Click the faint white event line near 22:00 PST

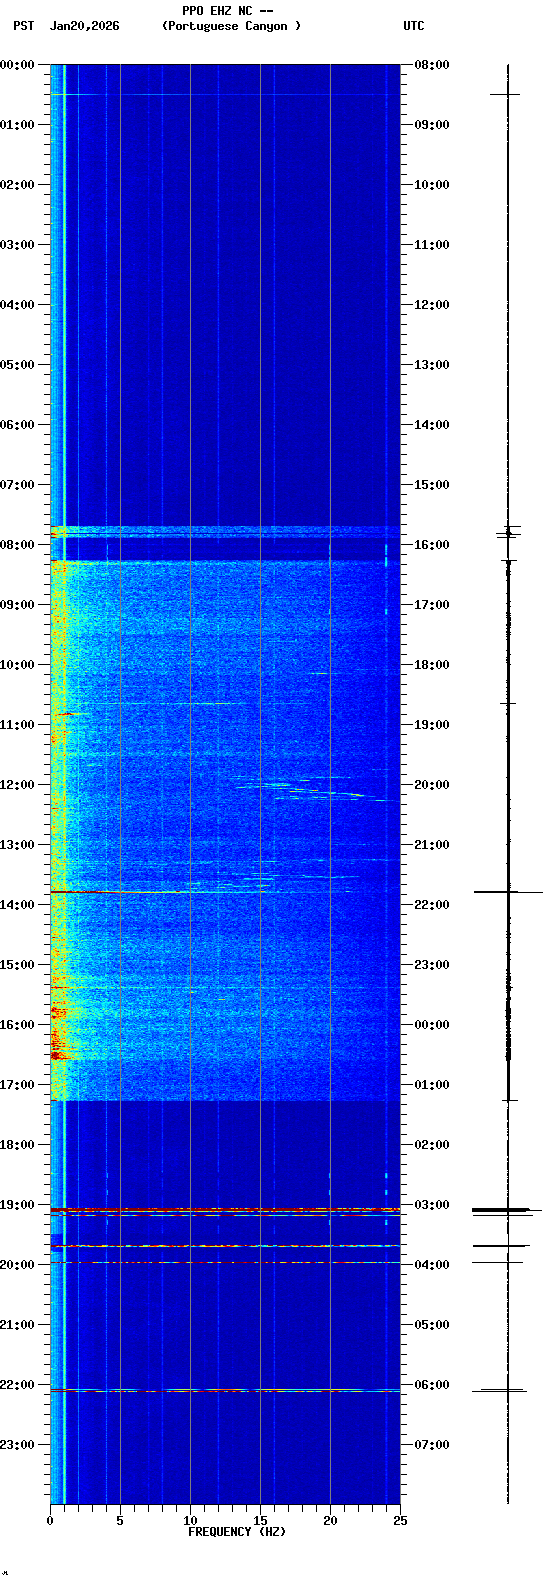coord(225,1390)
